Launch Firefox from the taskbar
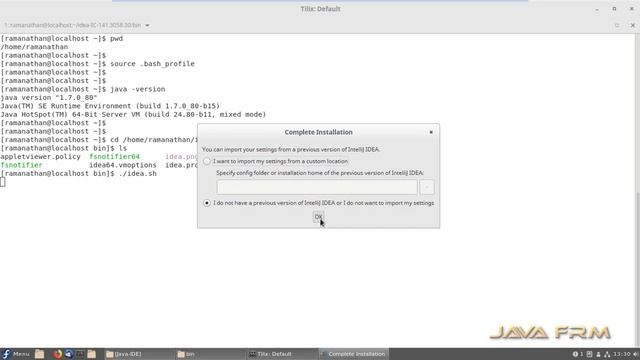Viewport: 640px width, 360px height. point(58,354)
